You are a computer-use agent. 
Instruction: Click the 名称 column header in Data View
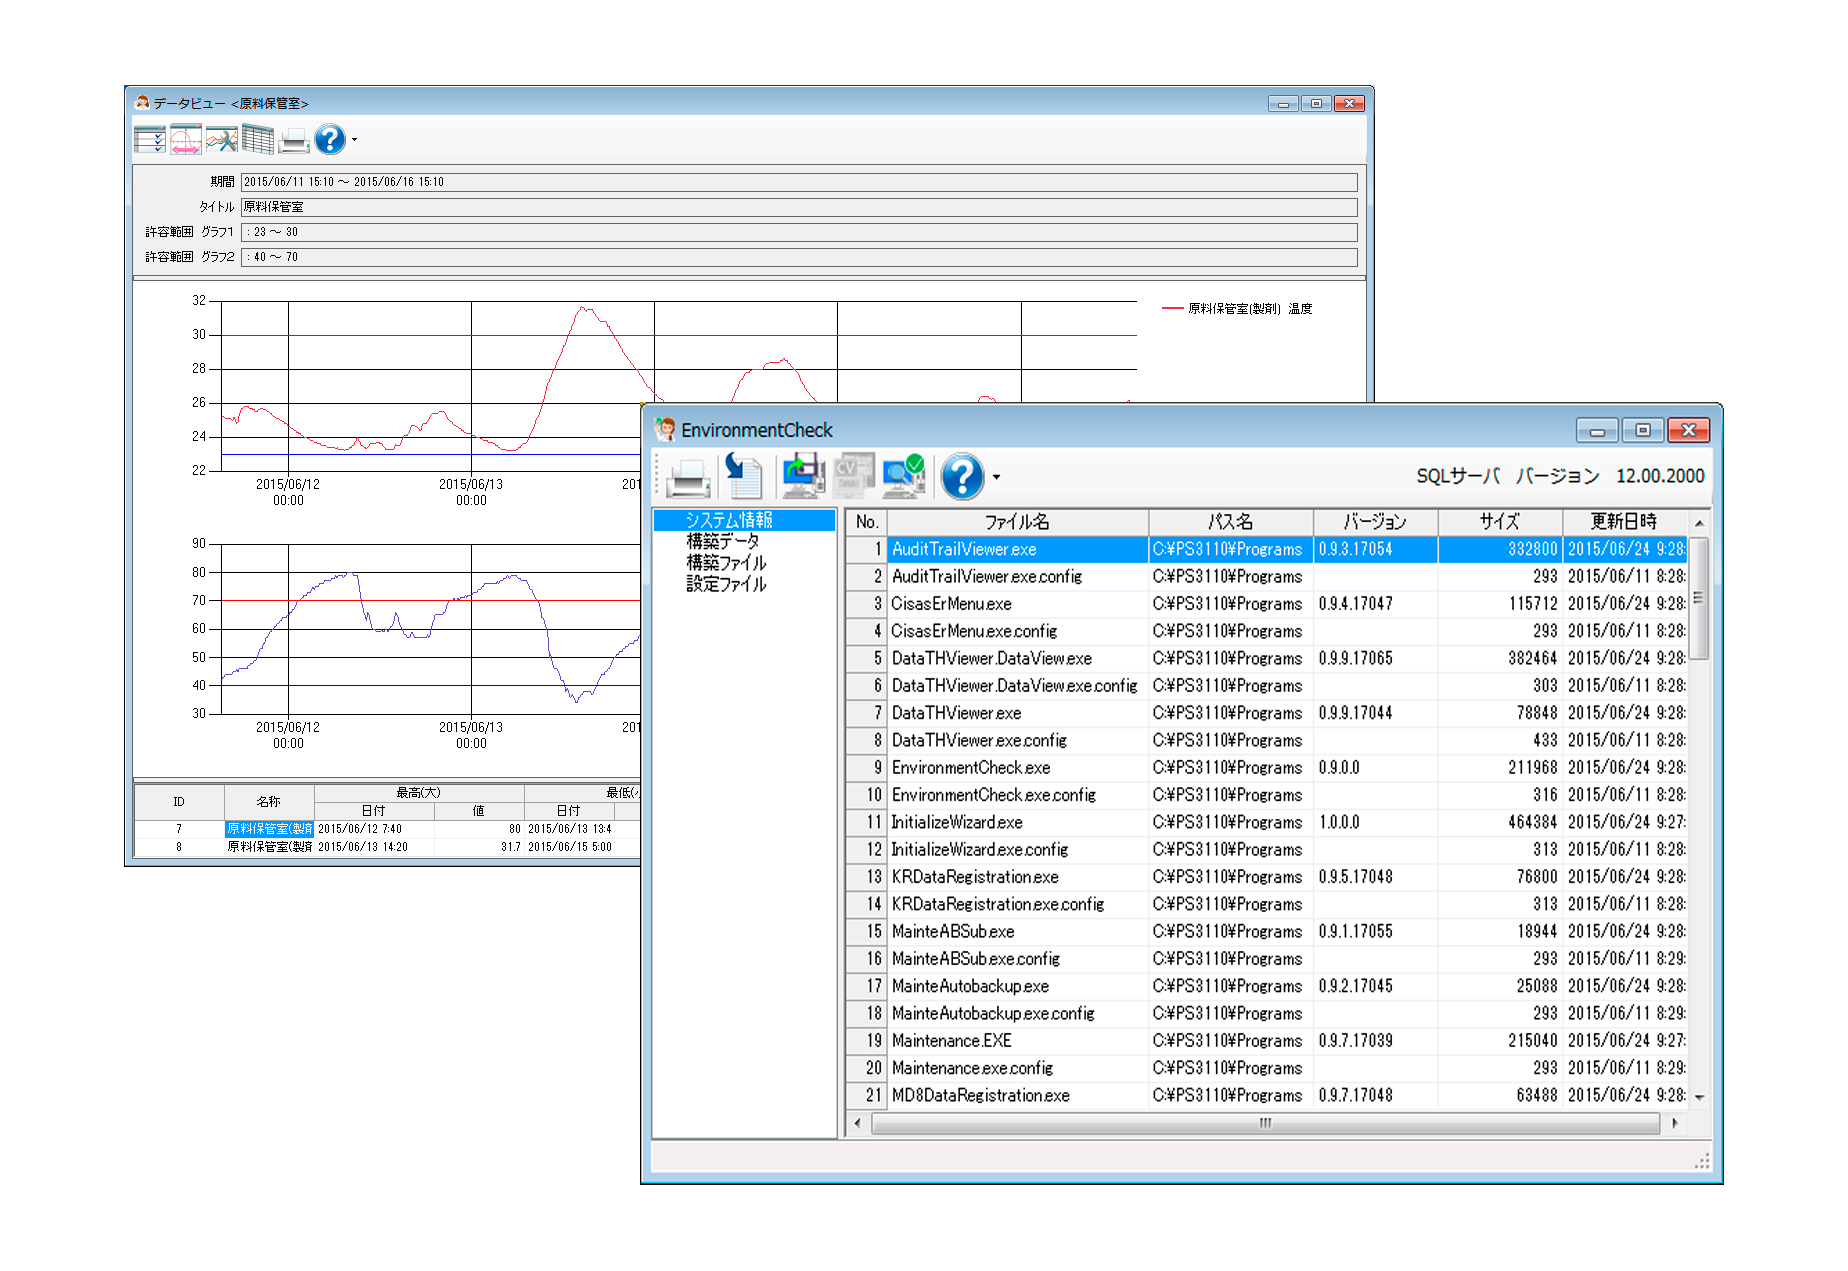pyautogui.click(x=269, y=802)
